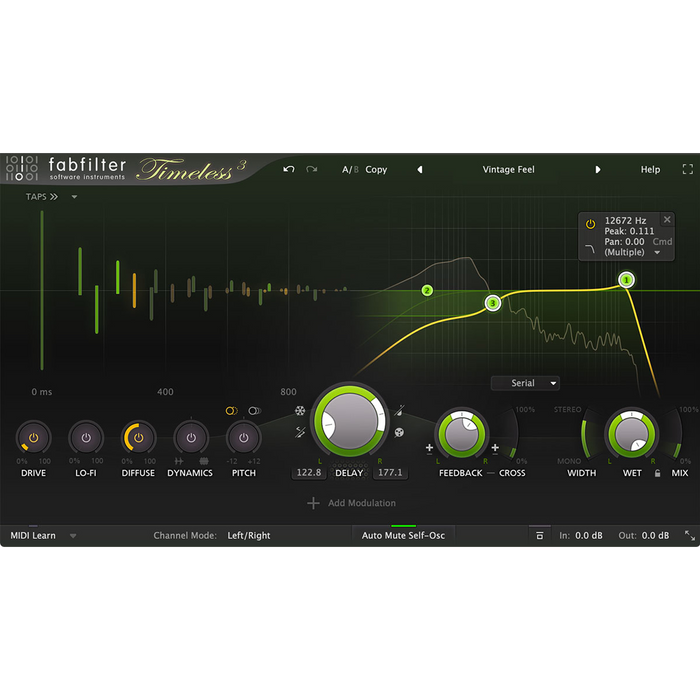Open the Taps dropdown arrow
The image size is (700, 700).
74,197
